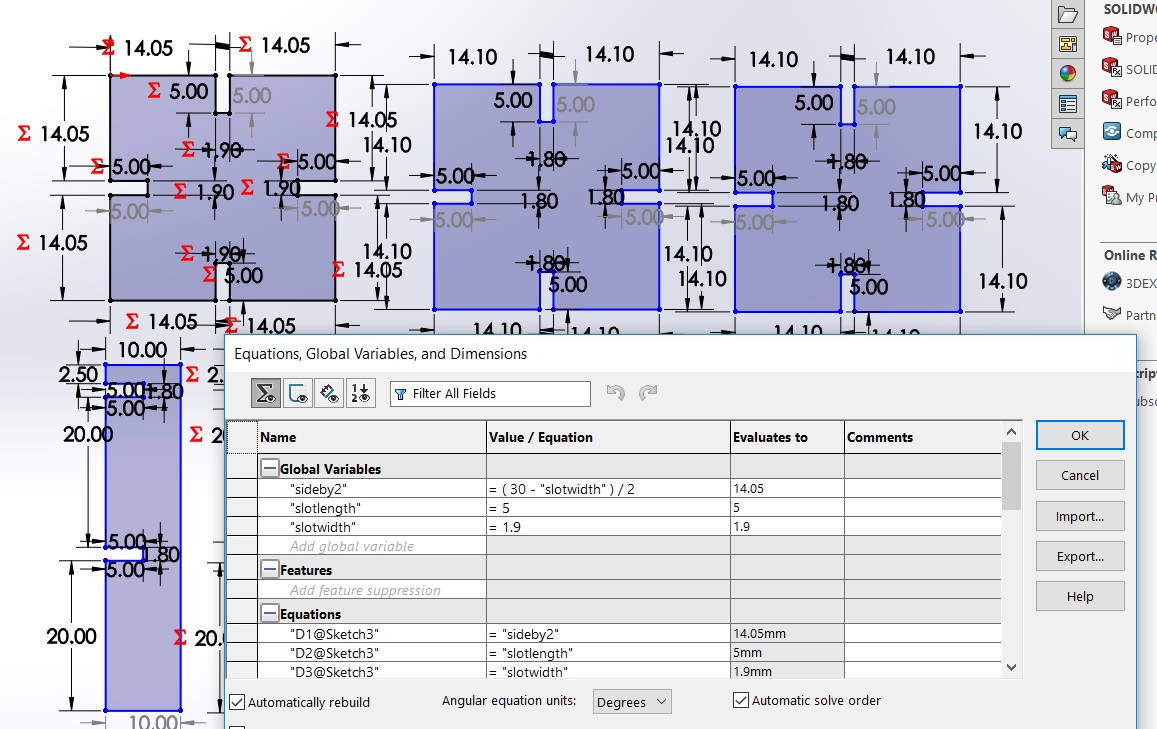Open Copy Settings Wizard icon
Image resolution: width=1157 pixels, height=729 pixels.
point(1111,164)
